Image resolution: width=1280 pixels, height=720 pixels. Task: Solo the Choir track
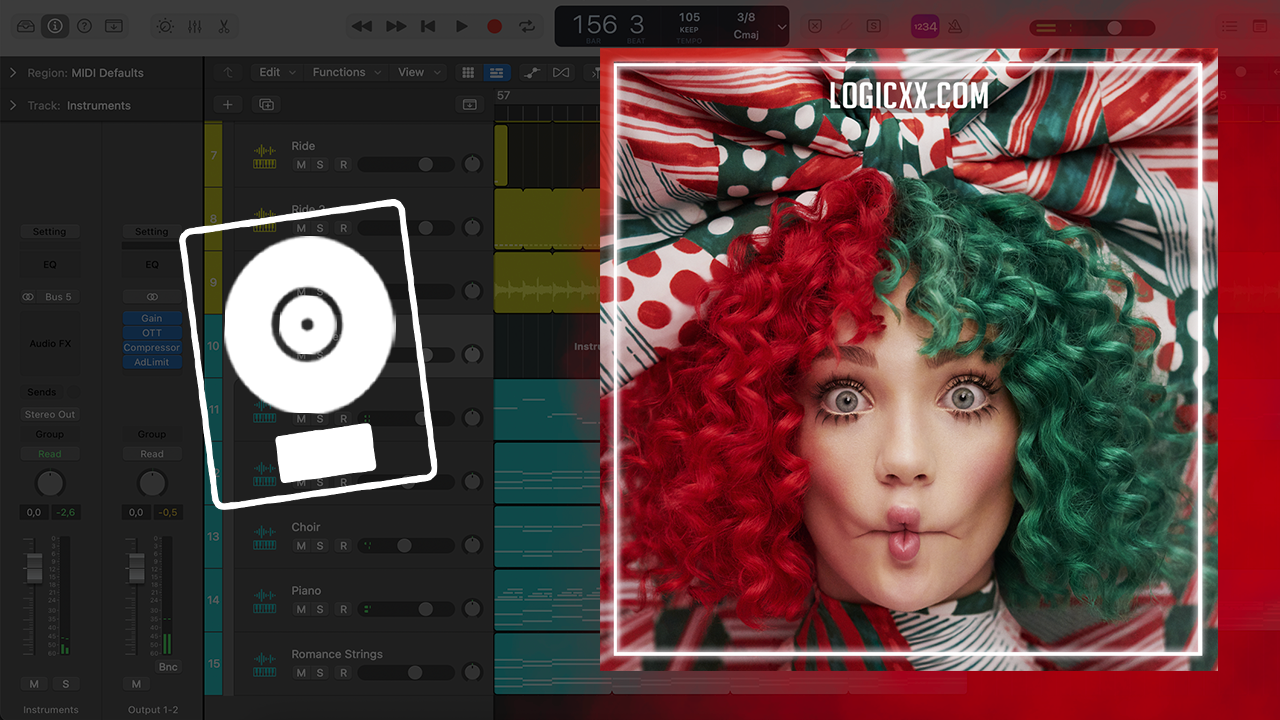click(320, 546)
